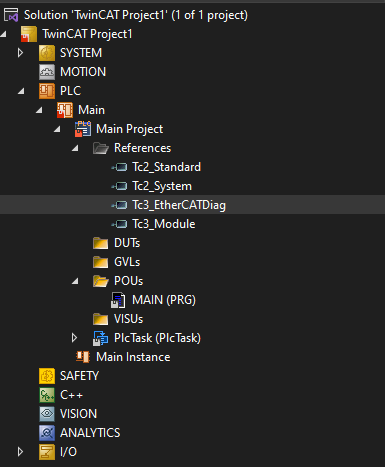Collapse the TwinCAT Project1 node

4,34
